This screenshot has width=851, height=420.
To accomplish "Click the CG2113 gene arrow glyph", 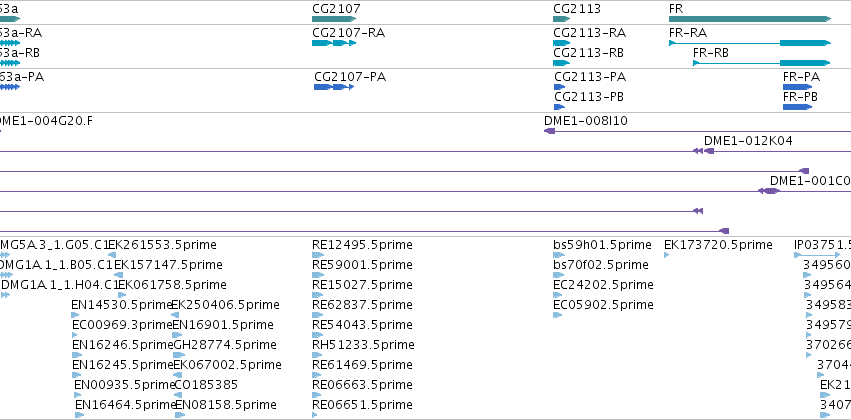I will 562,19.
